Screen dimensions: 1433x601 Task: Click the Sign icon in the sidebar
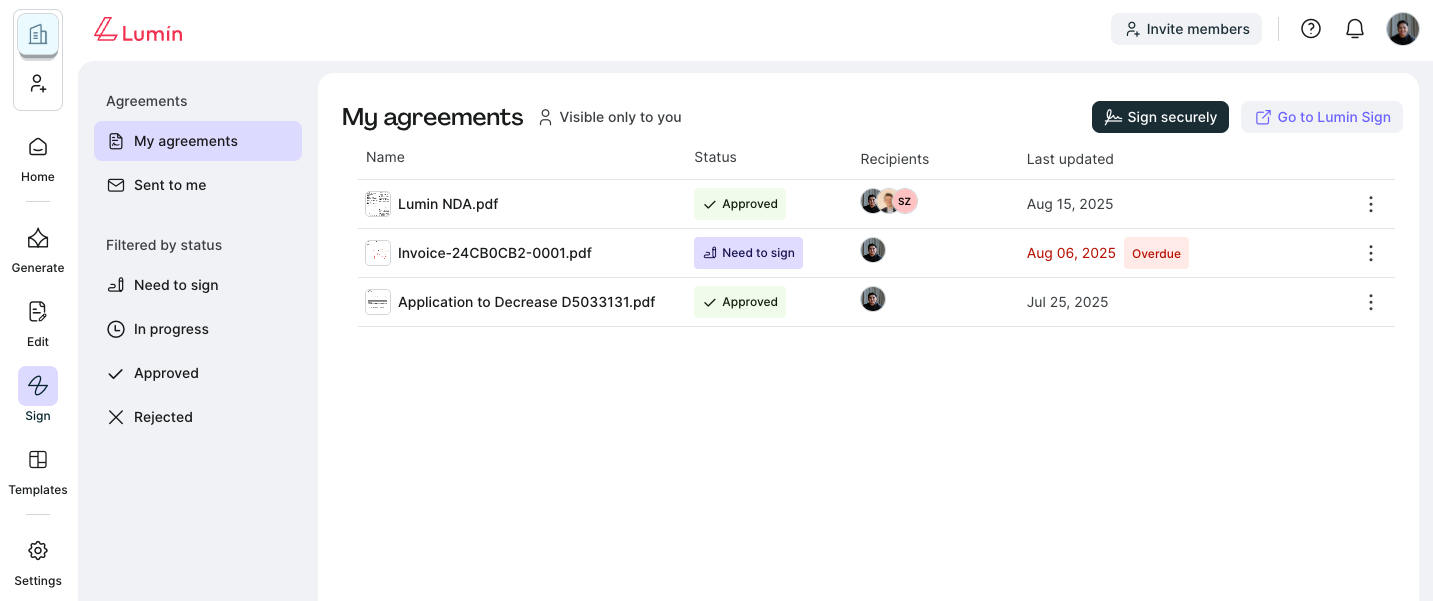[x=37, y=385]
